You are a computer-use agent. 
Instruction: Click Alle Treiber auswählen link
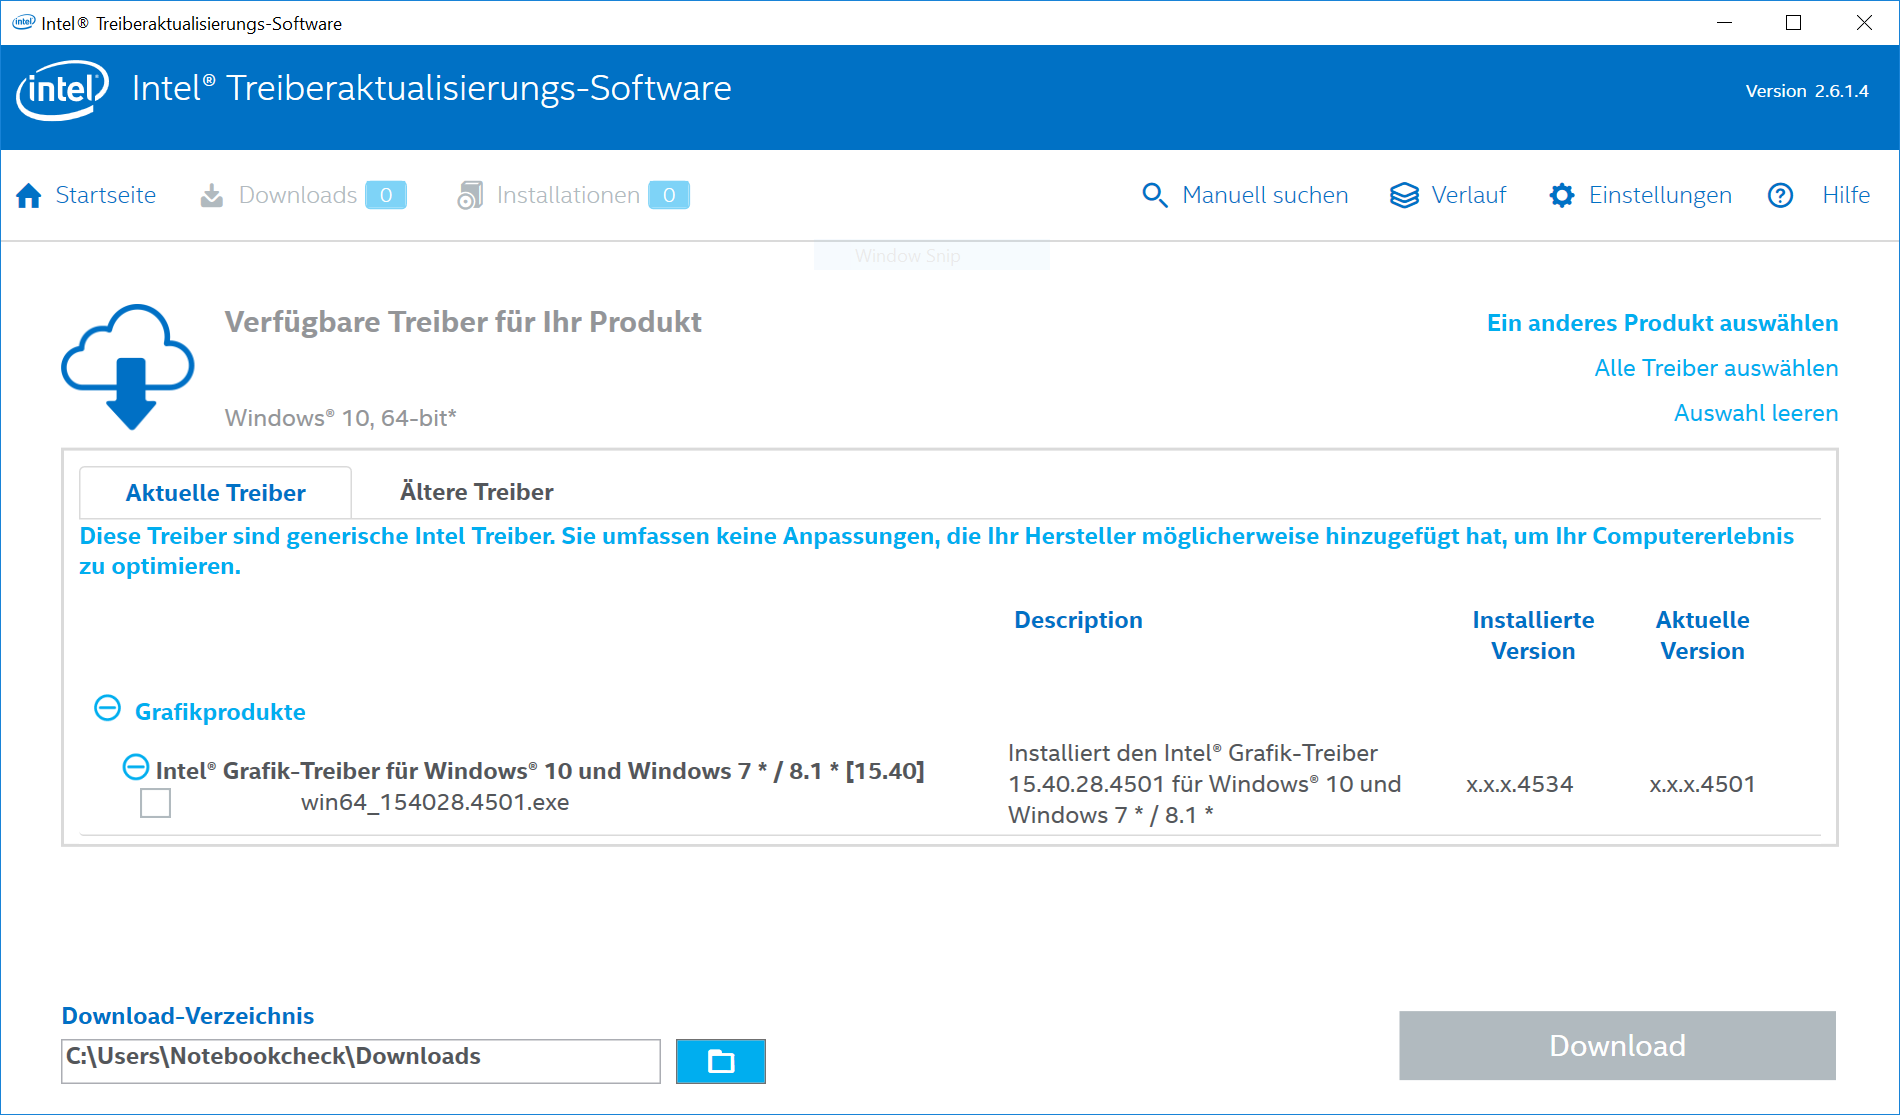pyautogui.click(x=1716, y=368)
